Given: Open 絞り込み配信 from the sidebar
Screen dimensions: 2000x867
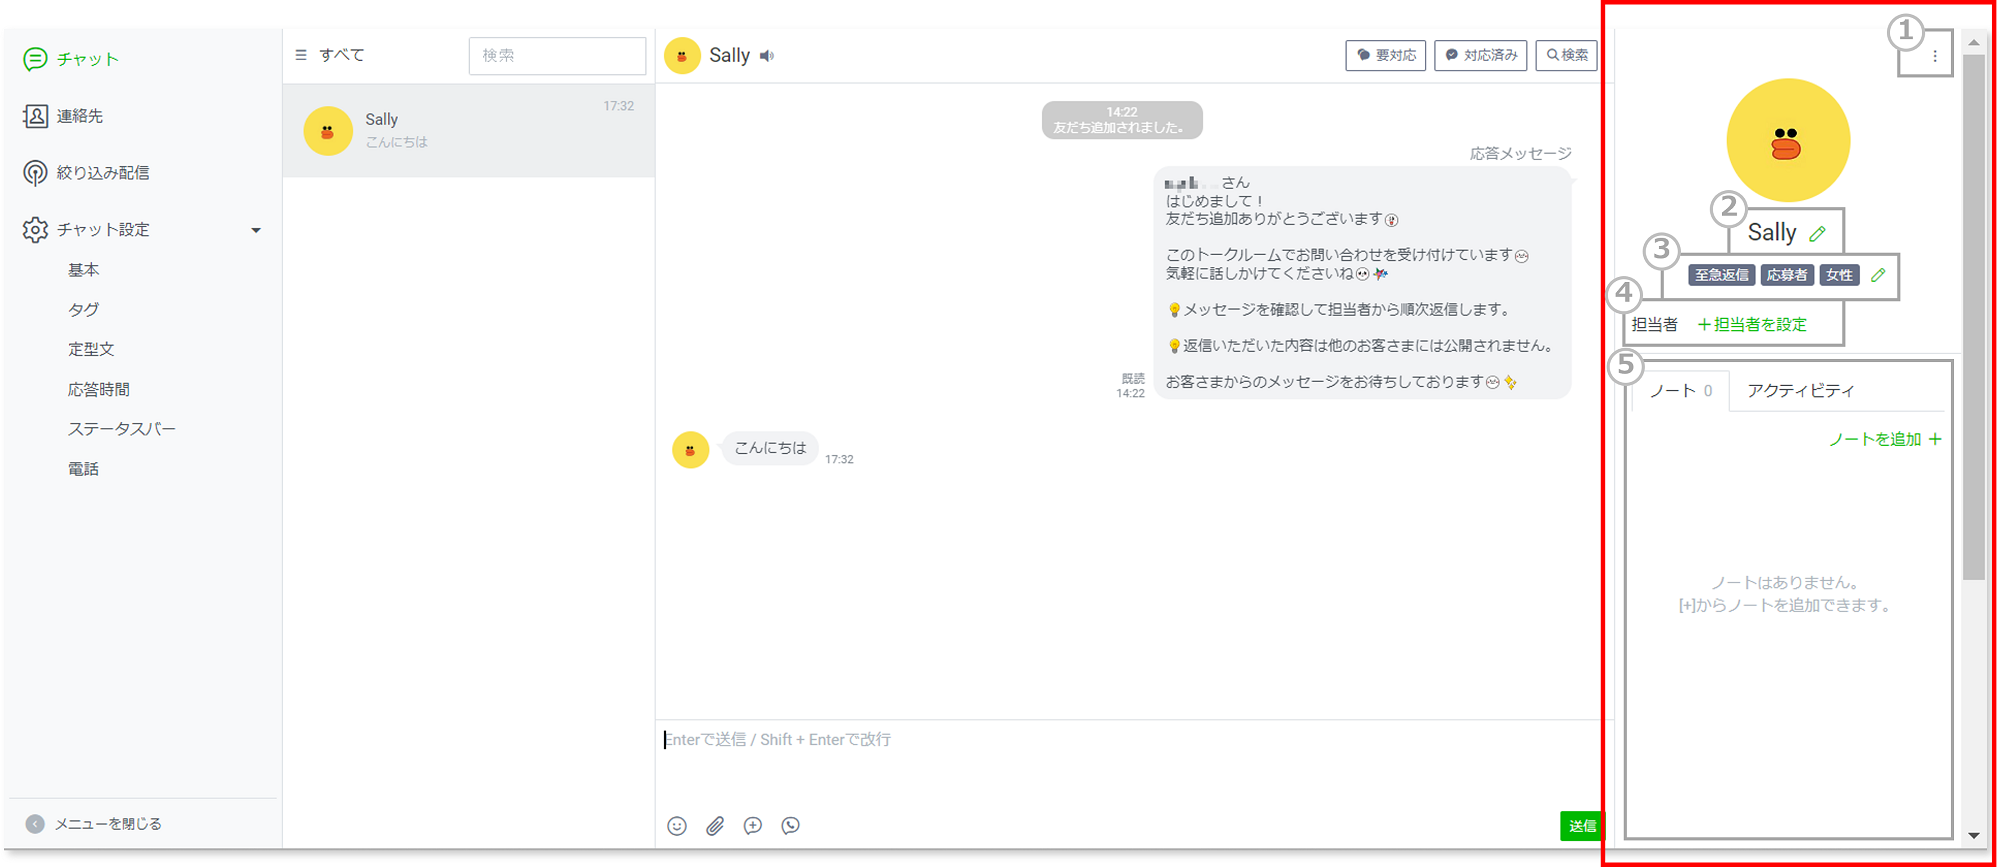Looking at the screenshot, I should (x=102, y=173).
